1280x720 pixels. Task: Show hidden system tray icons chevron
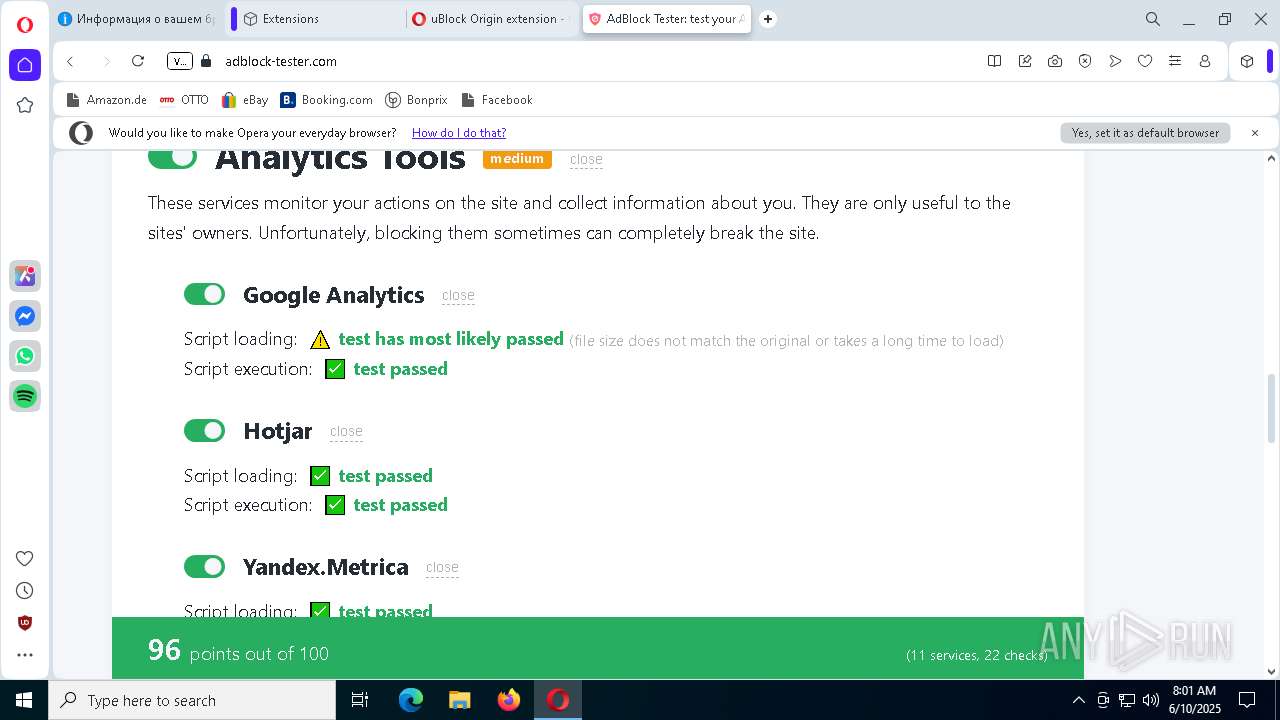(1078, 700)
